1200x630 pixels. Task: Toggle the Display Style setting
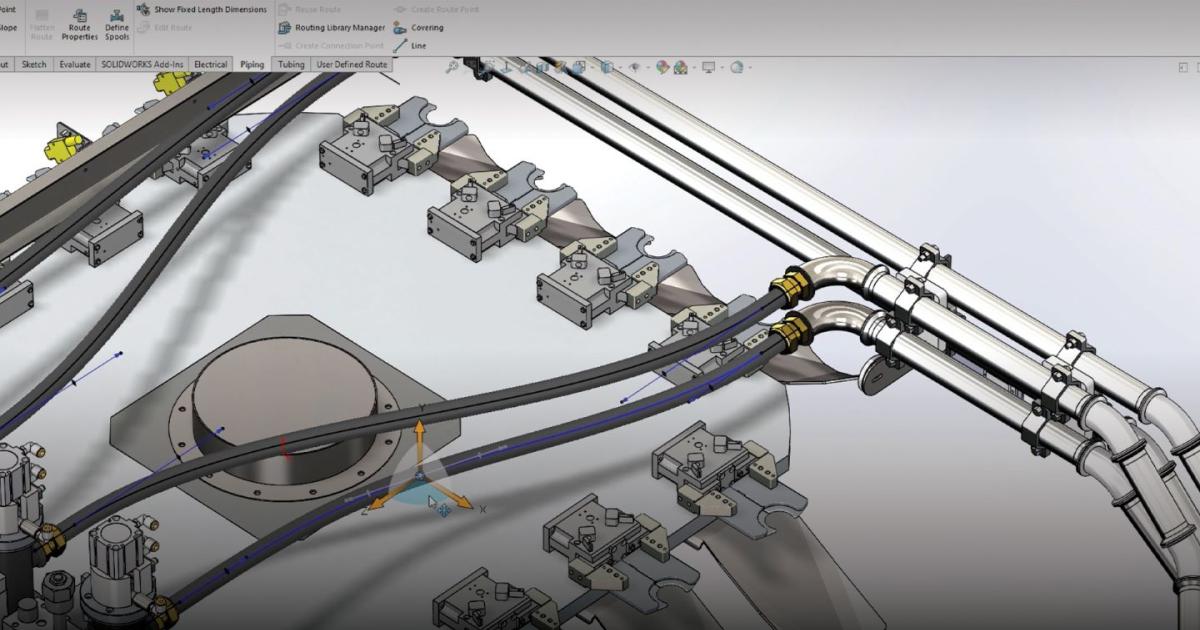pos(607,68)
